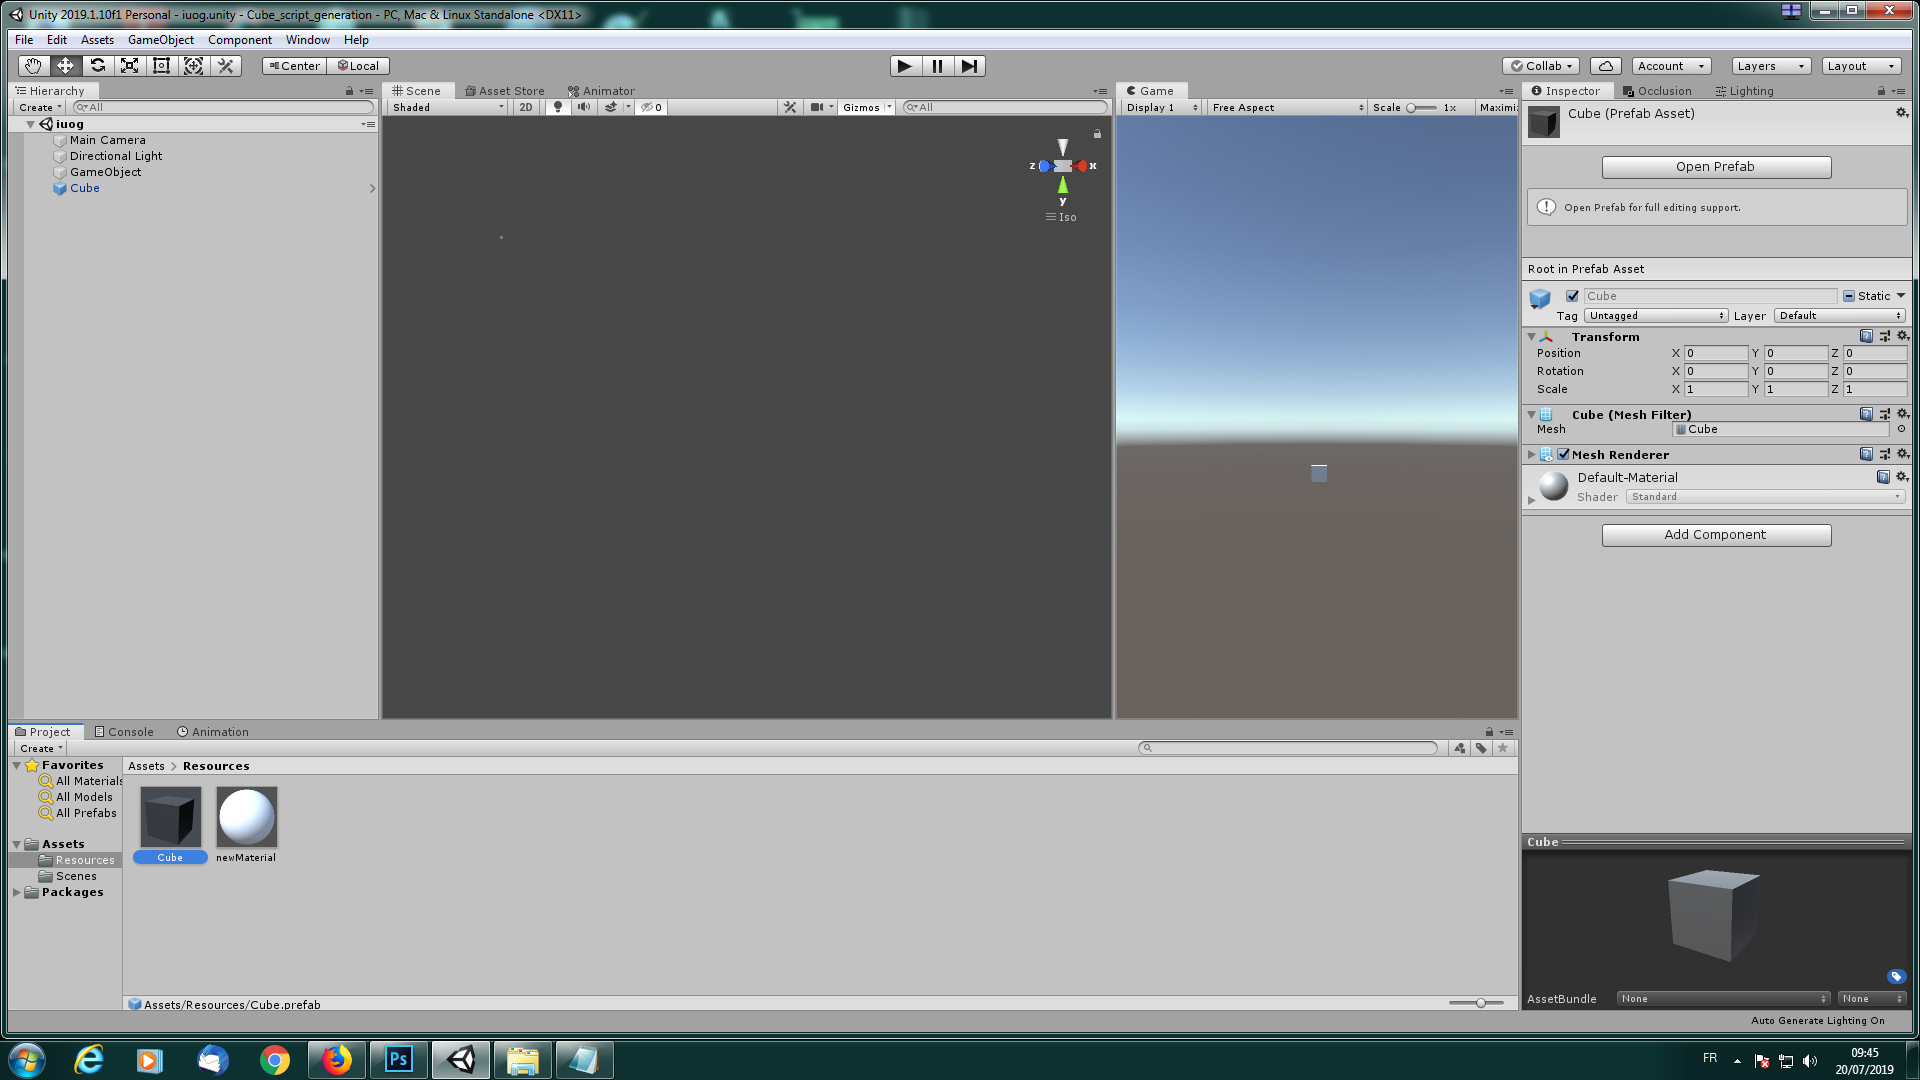Open the Tag Untagged dropdown
The image size is (1920, 1080).
pos(1656,316)
